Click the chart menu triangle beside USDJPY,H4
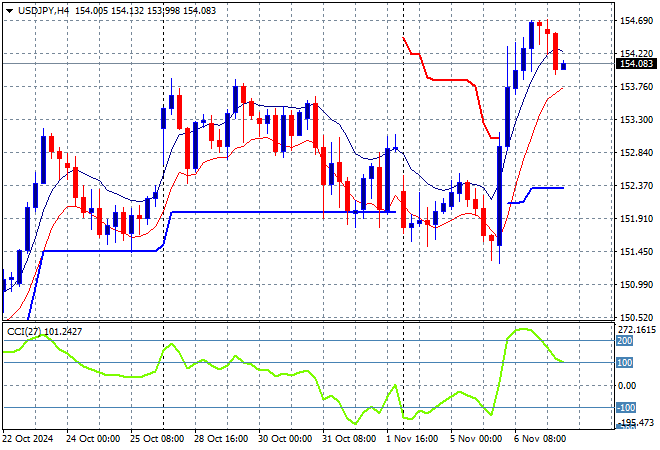660x450 pixels. pyautogui.click(x=9, y=11)
